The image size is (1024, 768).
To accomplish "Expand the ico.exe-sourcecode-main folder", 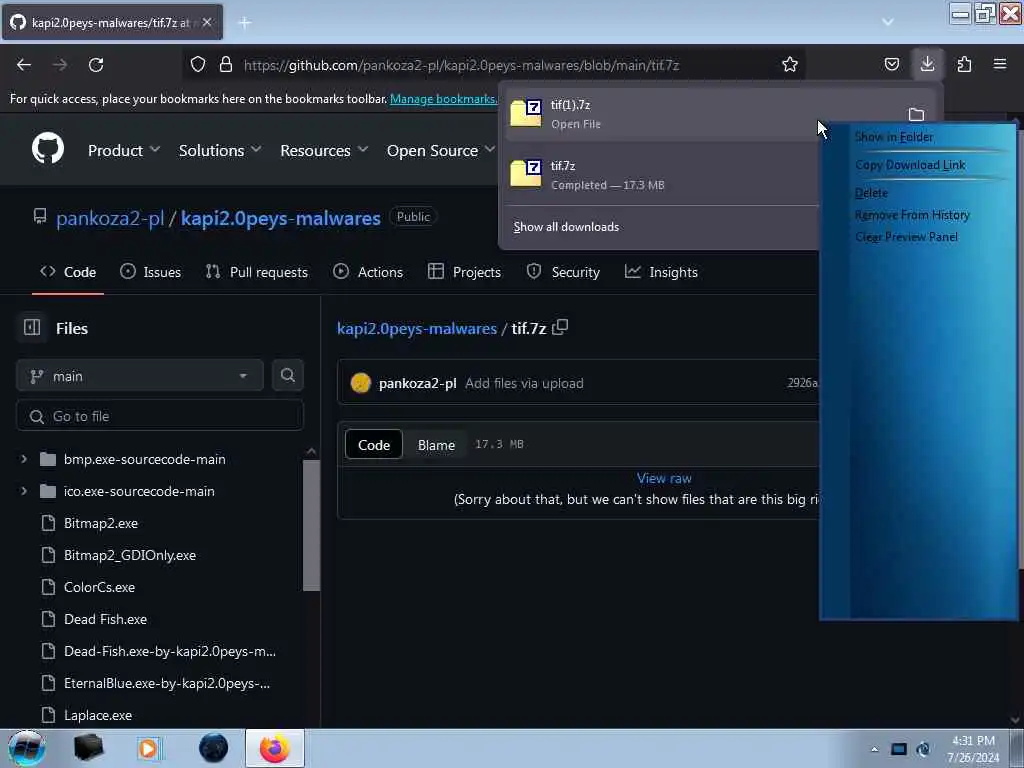I will point(24,490).
